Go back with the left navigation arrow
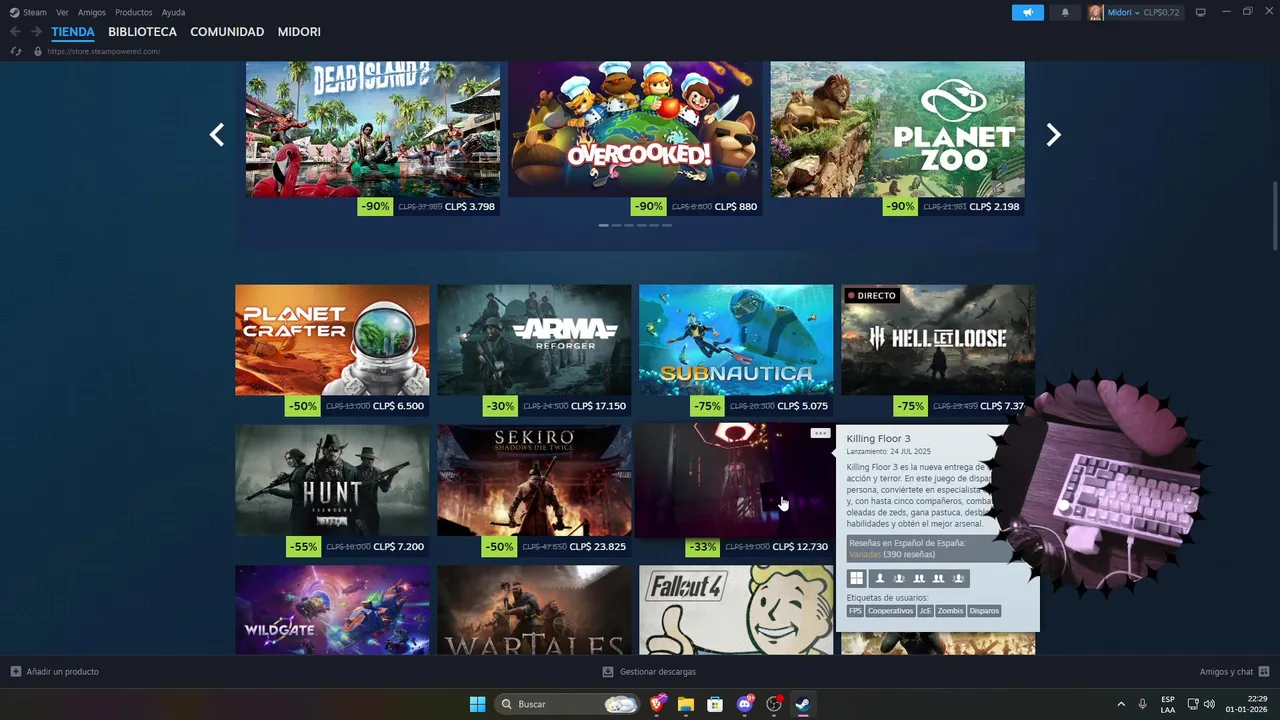The height and width of the screenshot is (720, 1280). 15,32
